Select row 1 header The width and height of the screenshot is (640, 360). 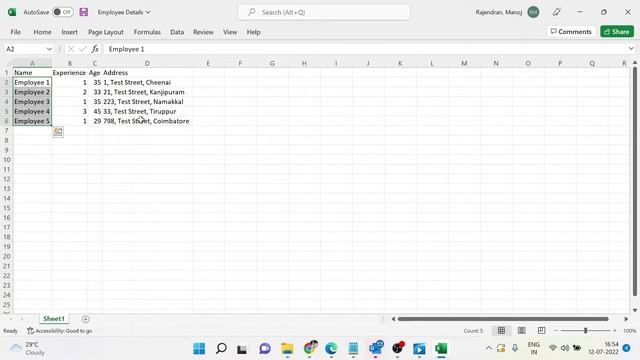coord(6,73)
